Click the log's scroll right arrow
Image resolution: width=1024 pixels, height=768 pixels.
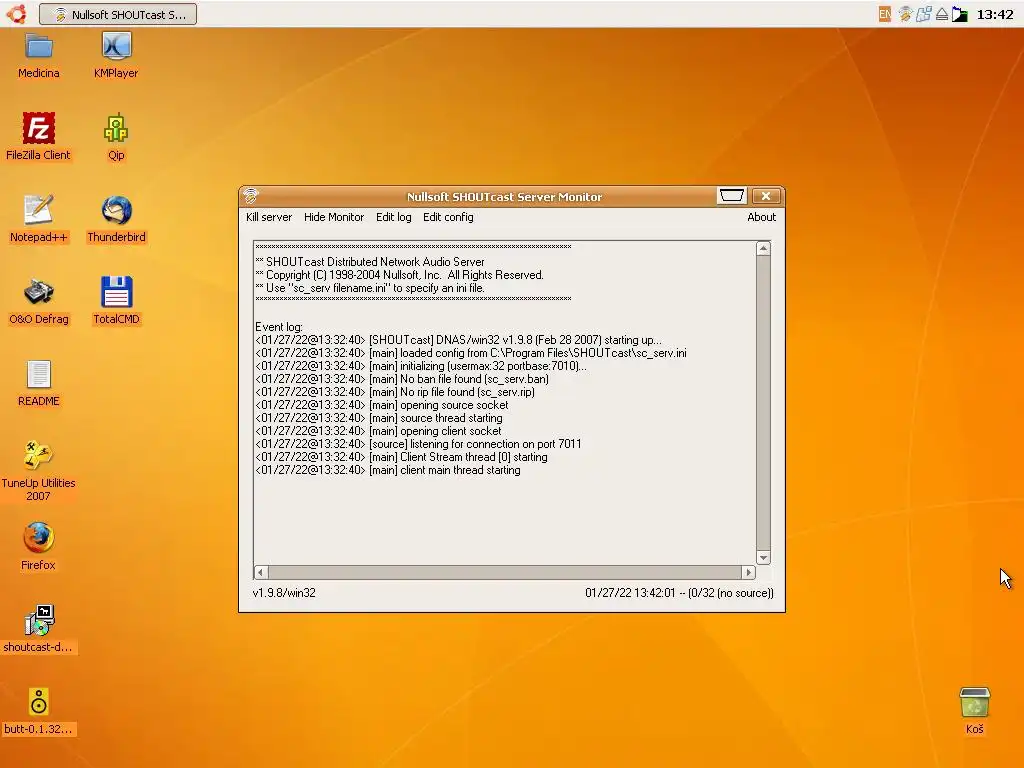coord(748,572)
